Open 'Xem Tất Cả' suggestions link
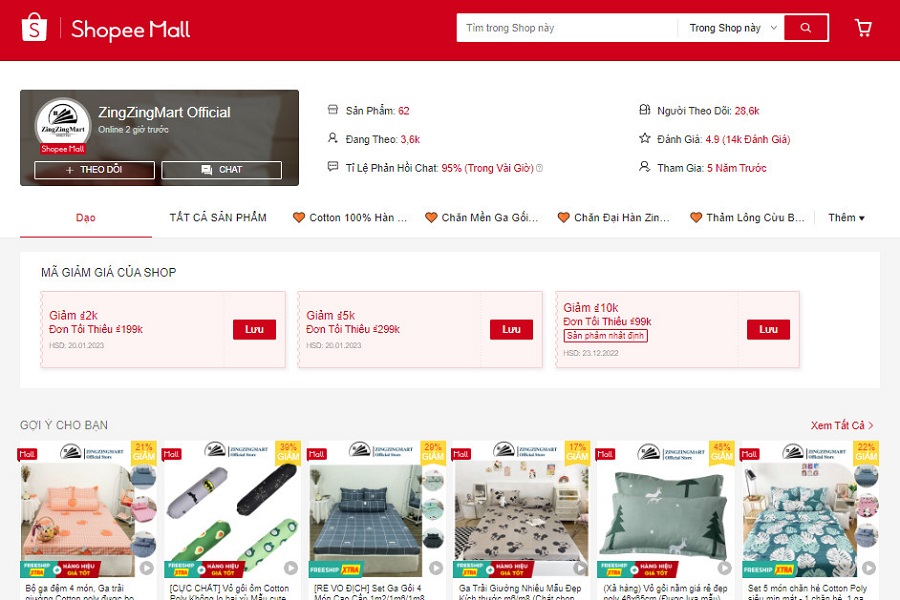Viewport: 900px width, 600px height. pyautogui.click(x=842, y=425)
